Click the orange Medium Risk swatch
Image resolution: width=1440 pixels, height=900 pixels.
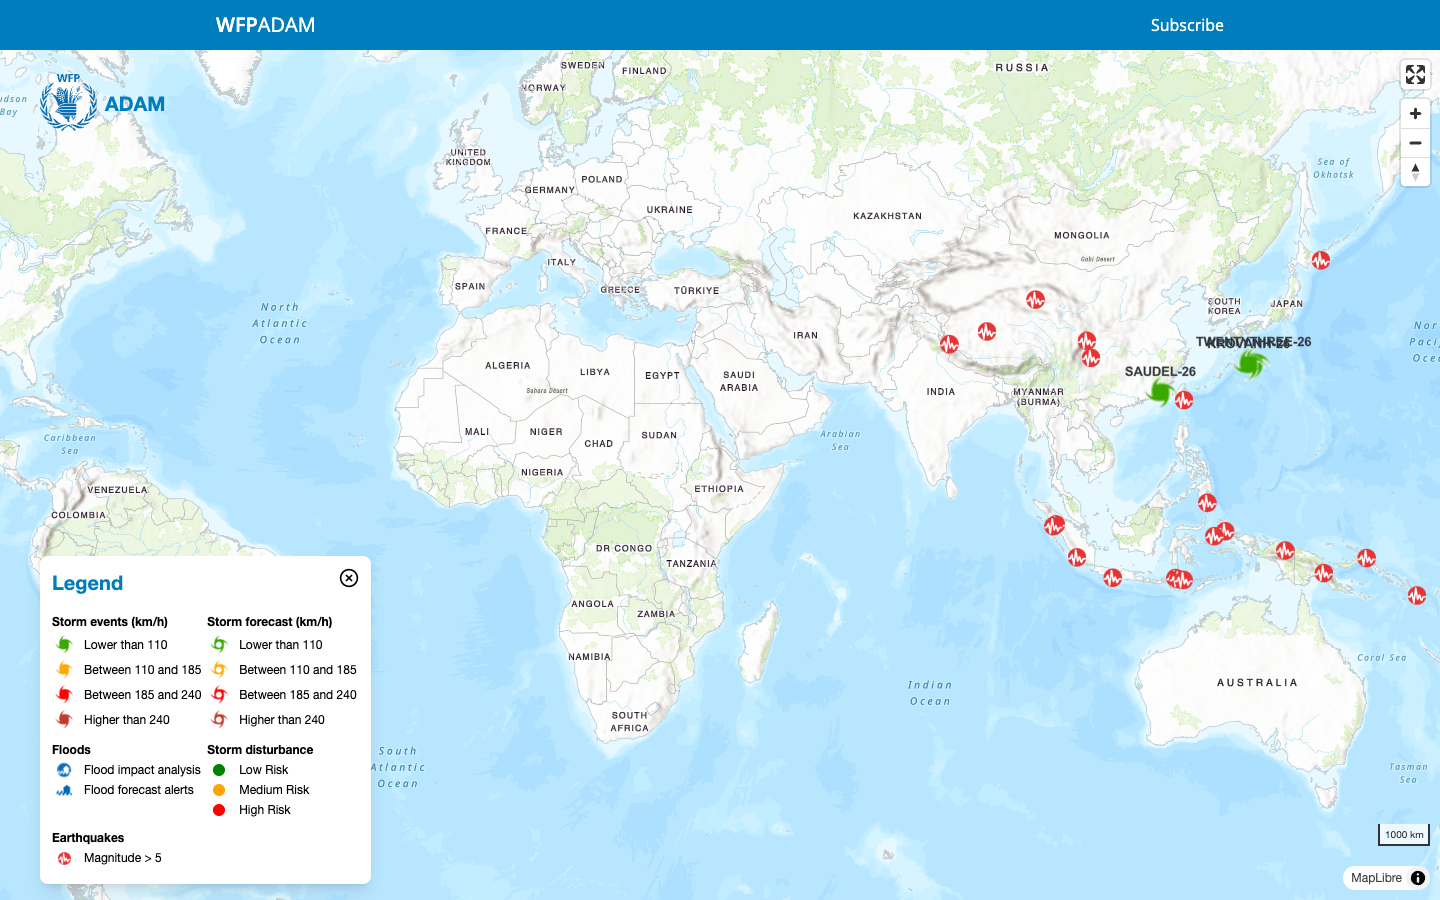219,790
